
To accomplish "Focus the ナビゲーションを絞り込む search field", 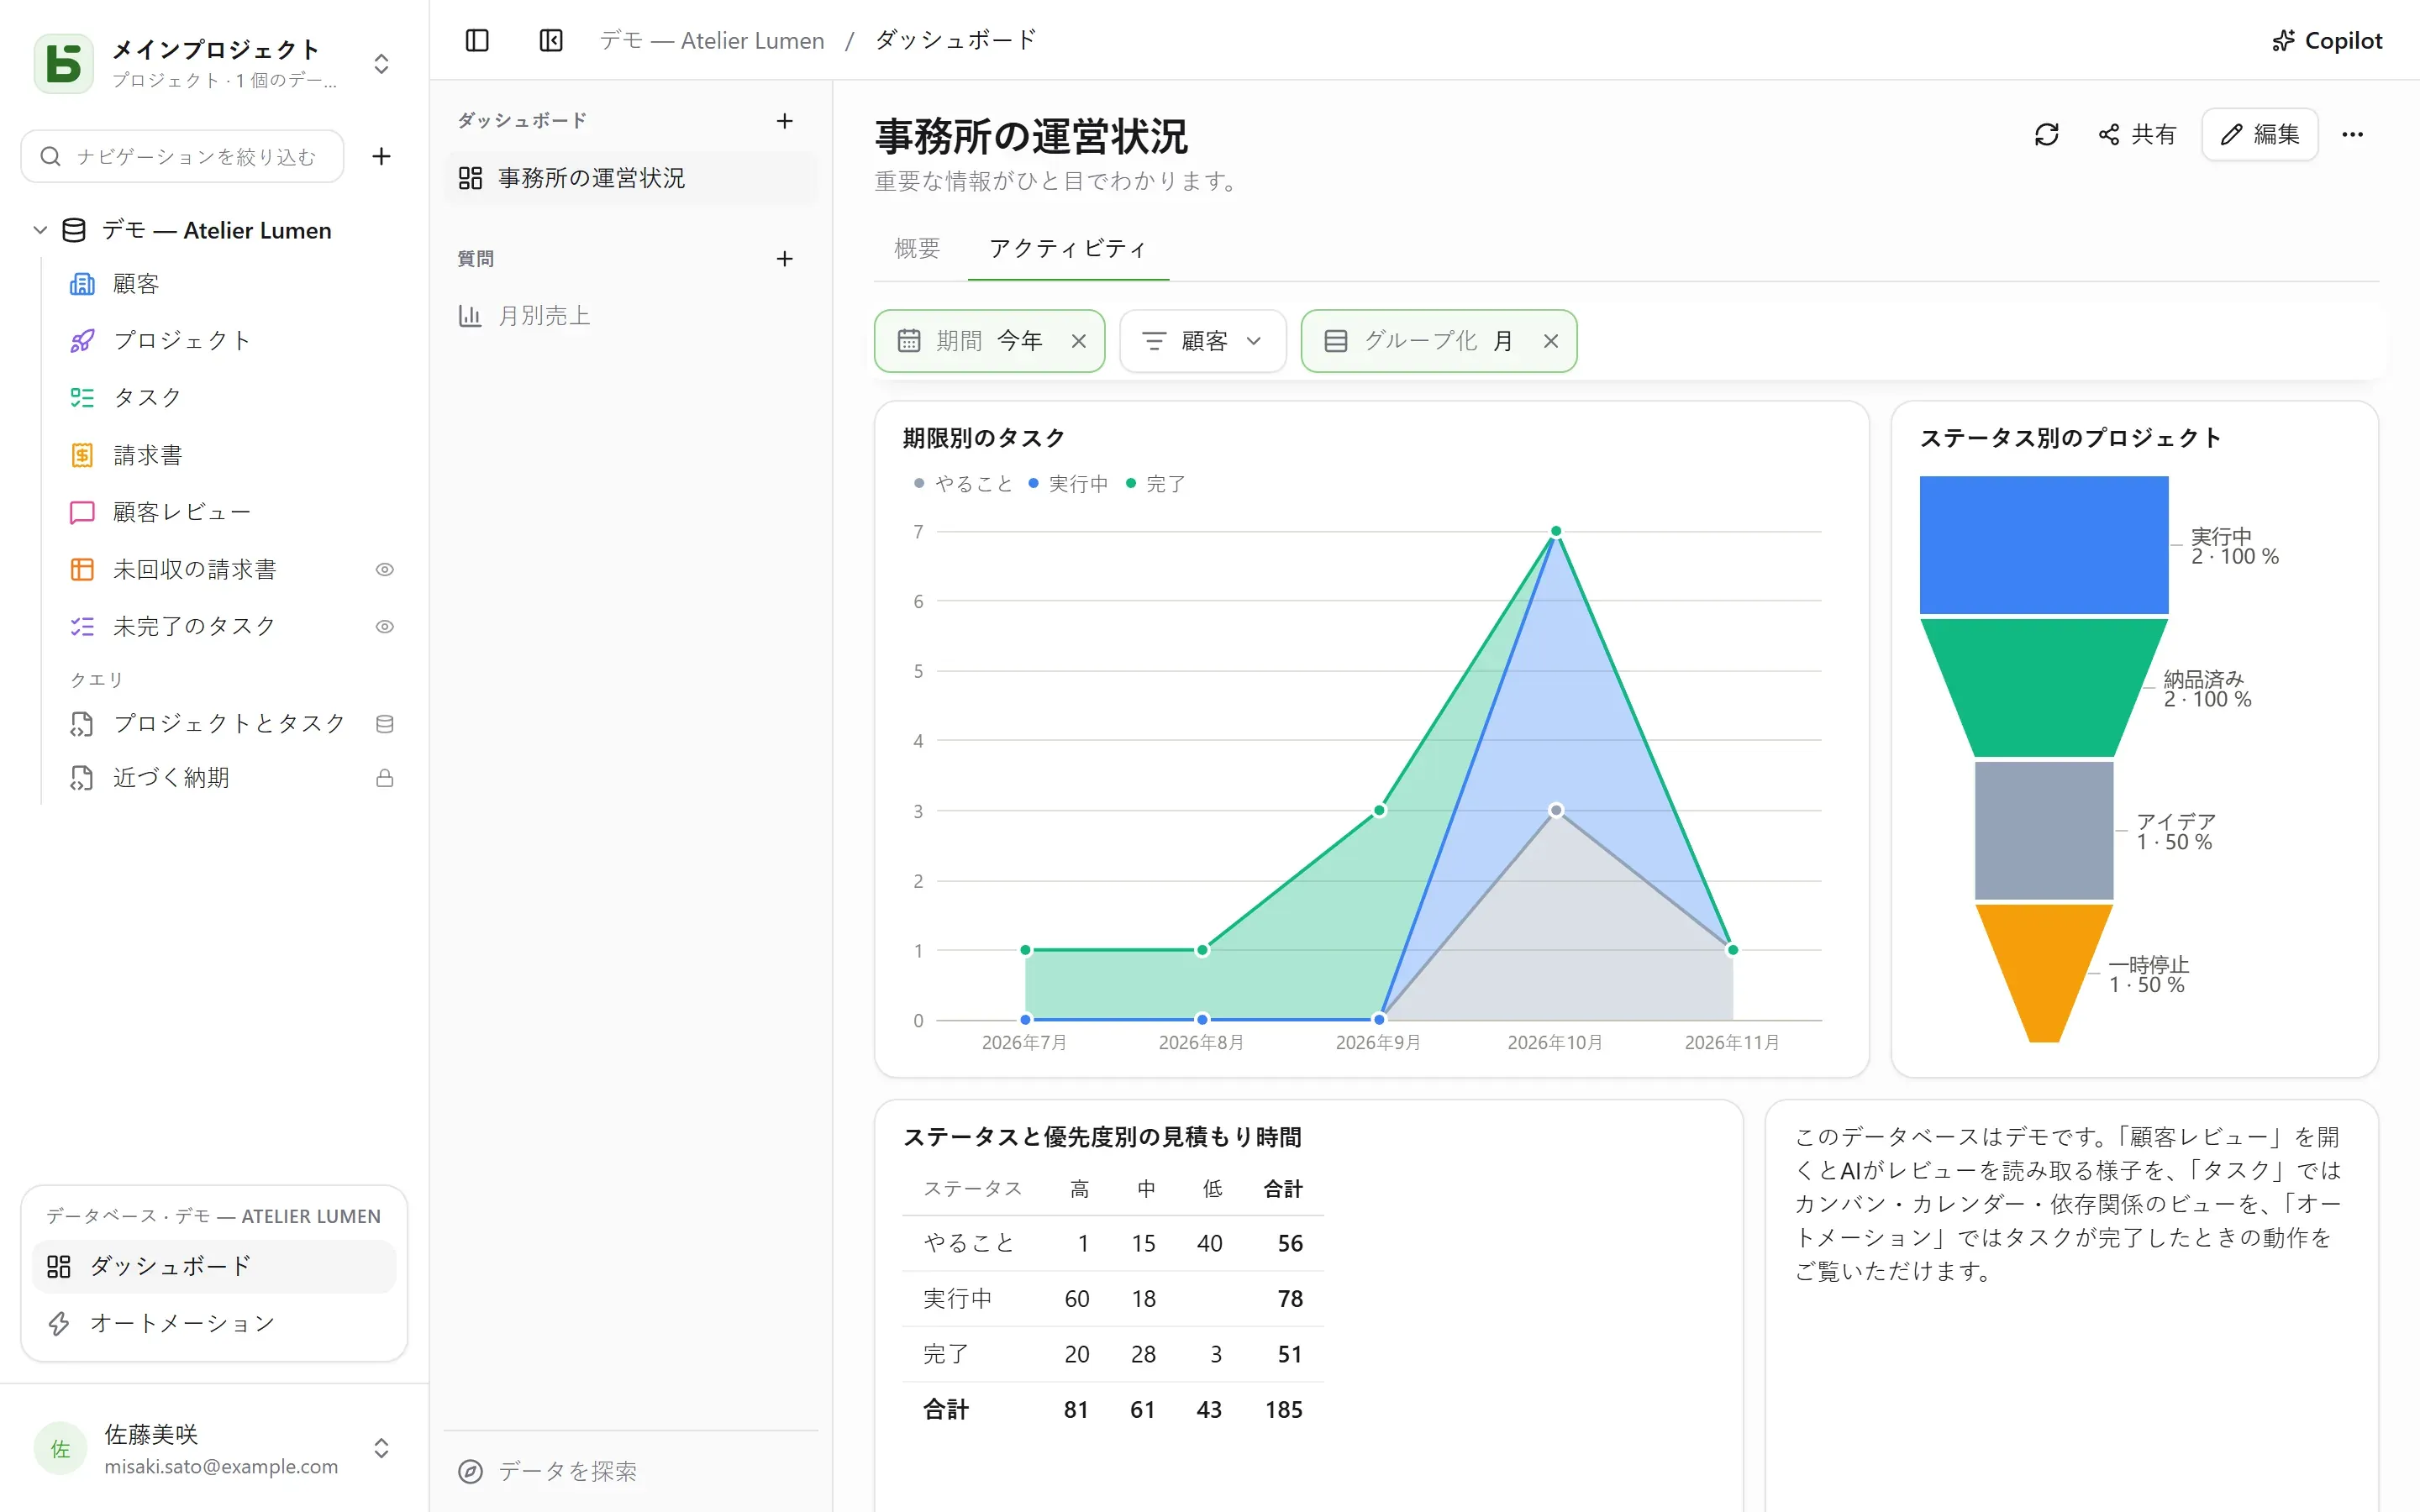I will [x=182, y=156].
